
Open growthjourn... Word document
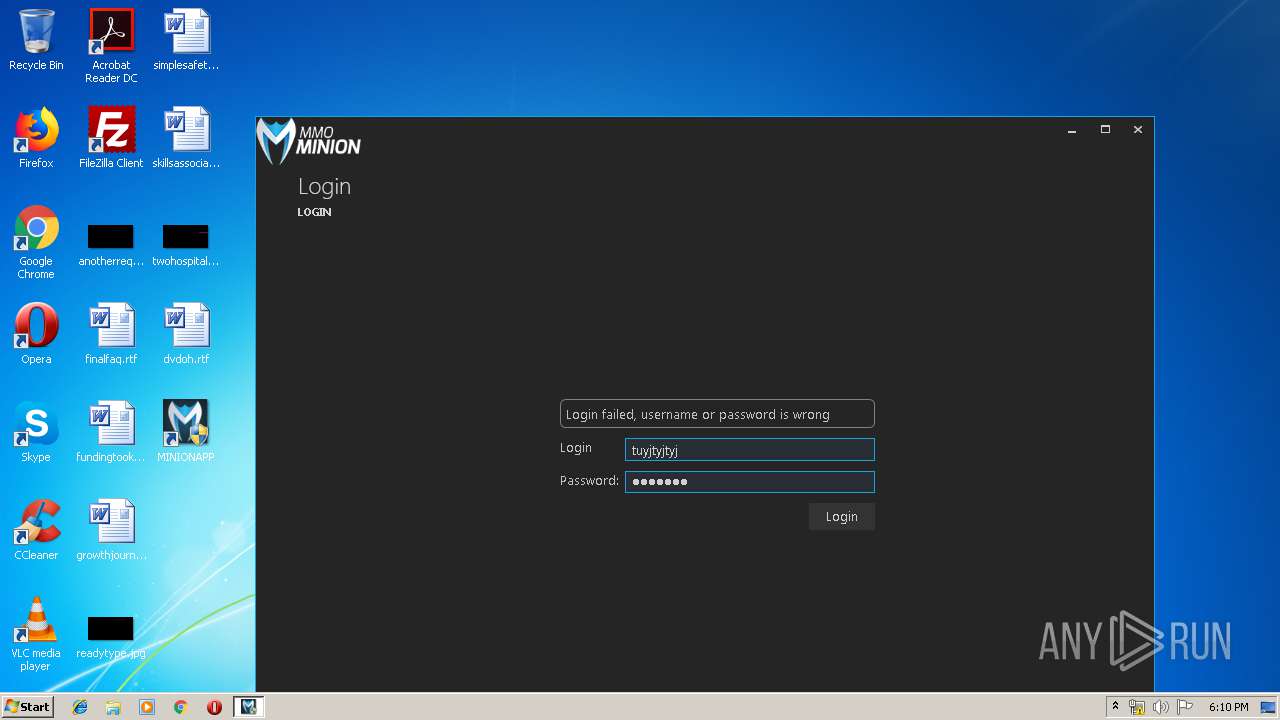[111, 530]
